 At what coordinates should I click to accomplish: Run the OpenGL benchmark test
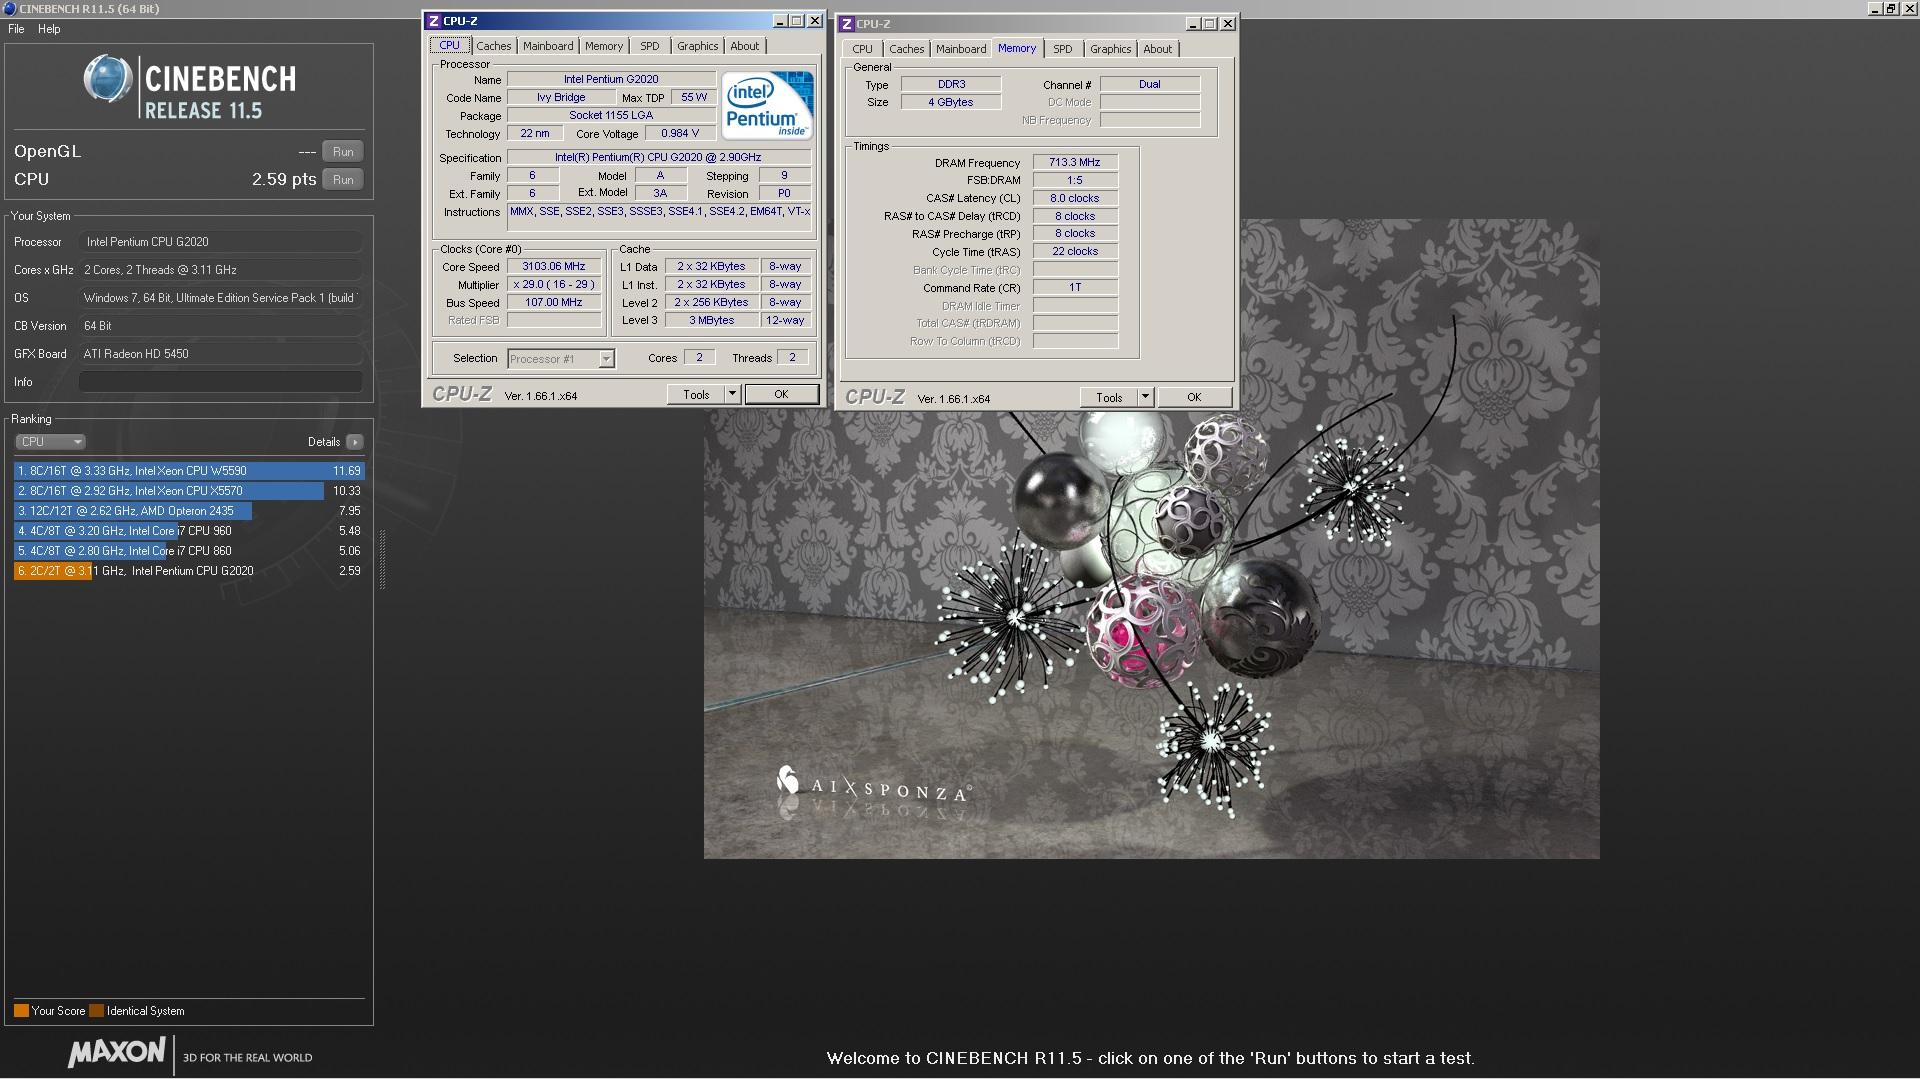[x=343, y=152]
